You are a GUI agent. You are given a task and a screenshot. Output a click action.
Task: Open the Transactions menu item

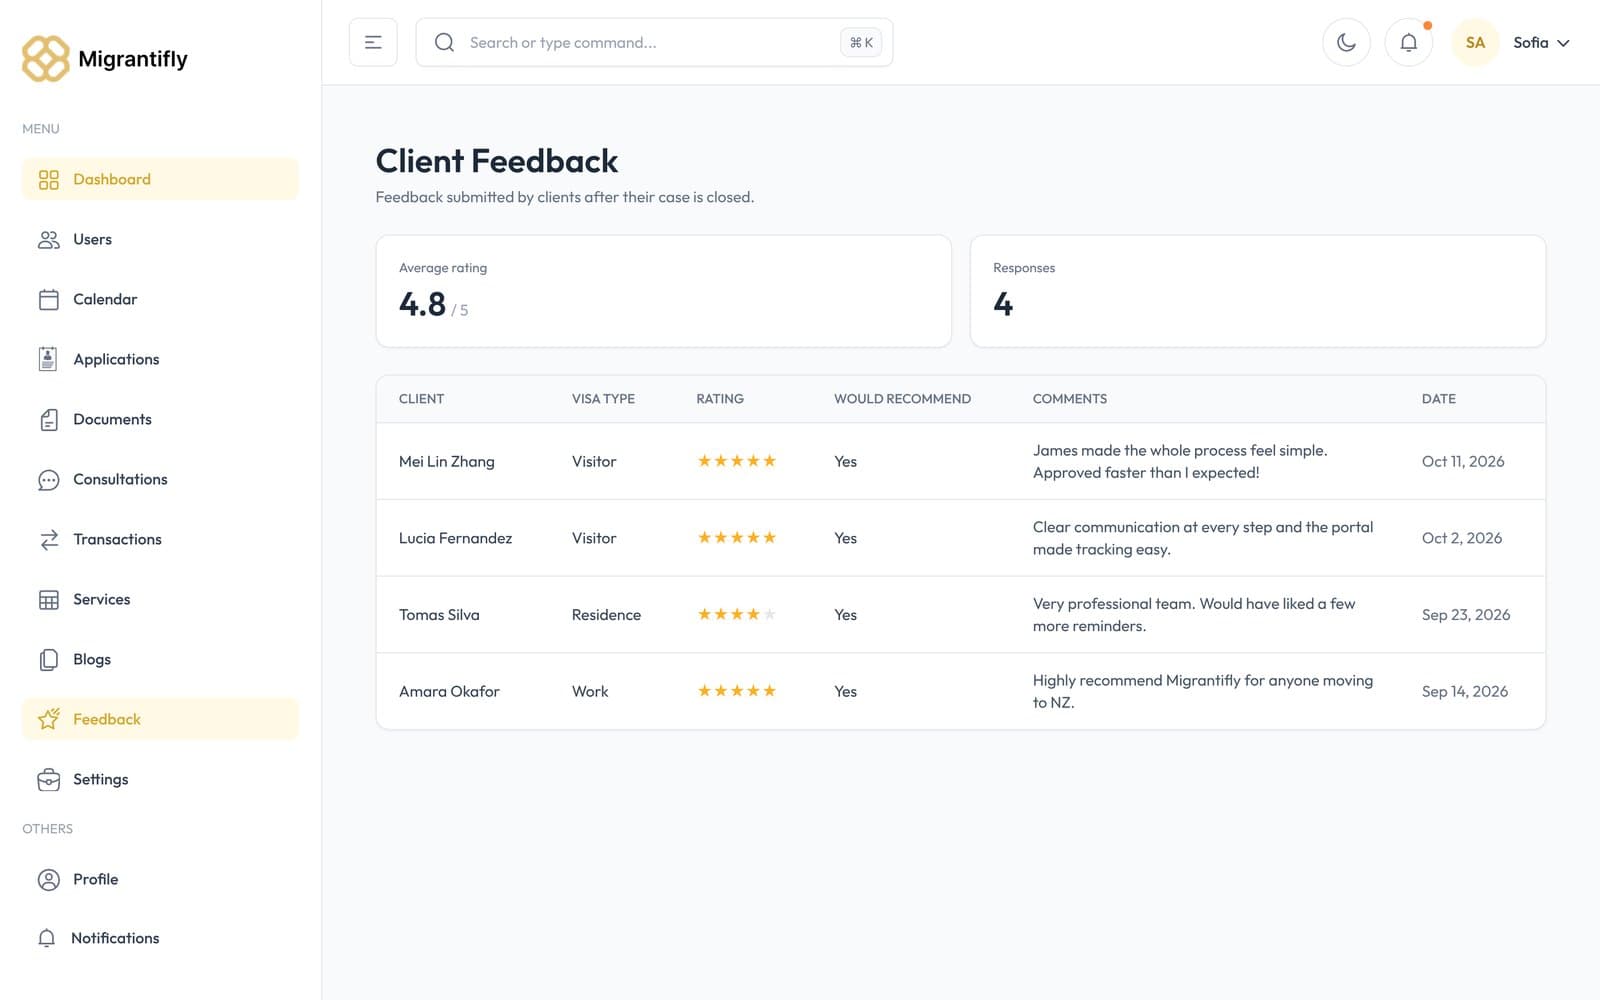pyautogui.click(x=160, y=539)
